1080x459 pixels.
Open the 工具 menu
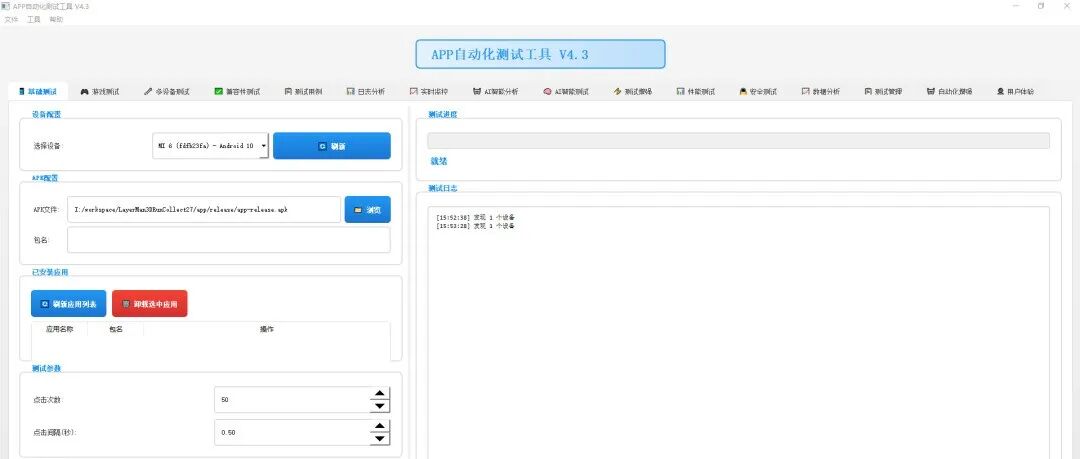click(34, 19)
